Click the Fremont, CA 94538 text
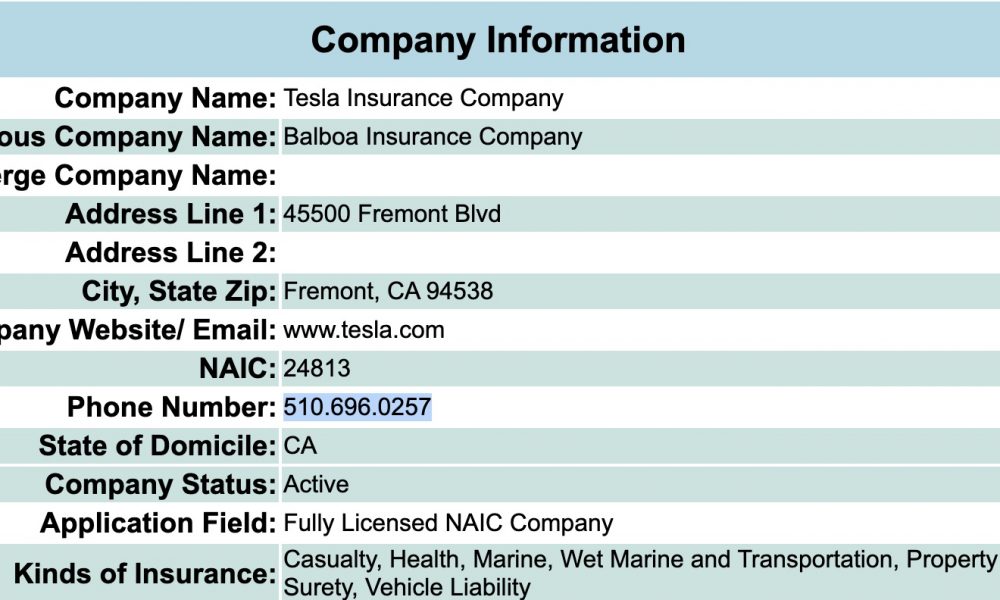1000x600 pixels. 388,291
